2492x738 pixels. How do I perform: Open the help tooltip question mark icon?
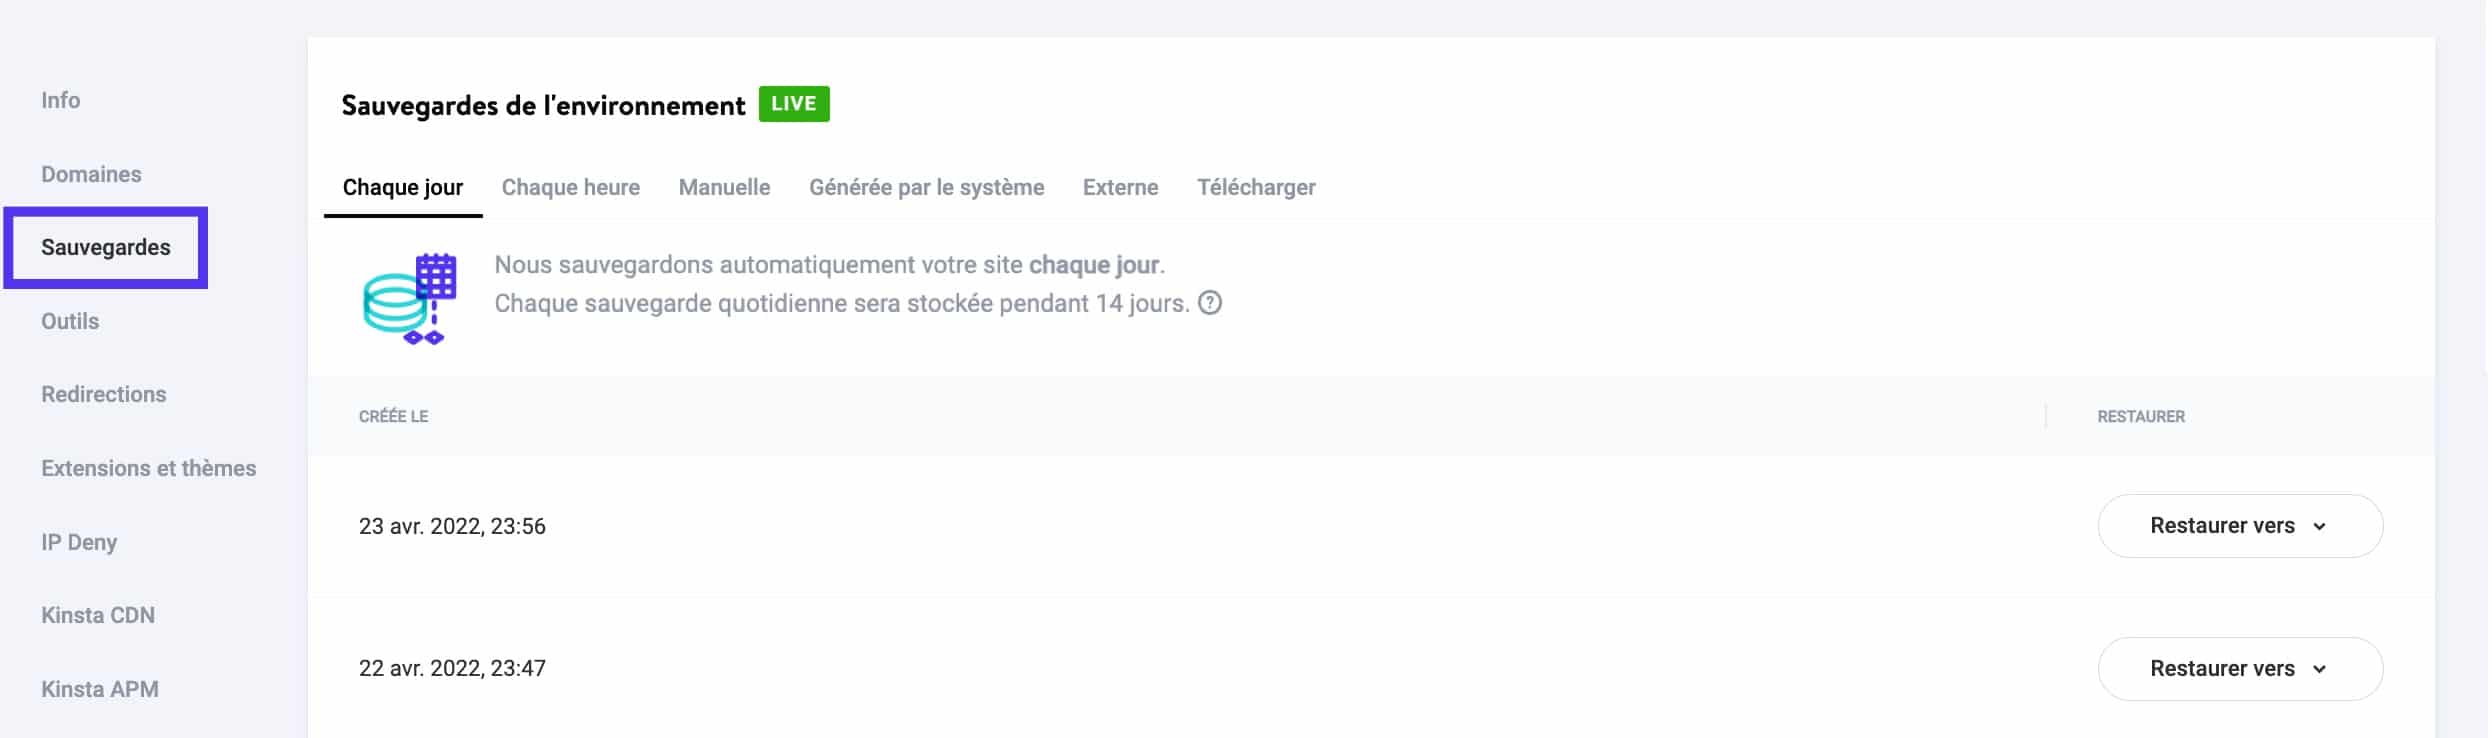tap(1210, 302)
